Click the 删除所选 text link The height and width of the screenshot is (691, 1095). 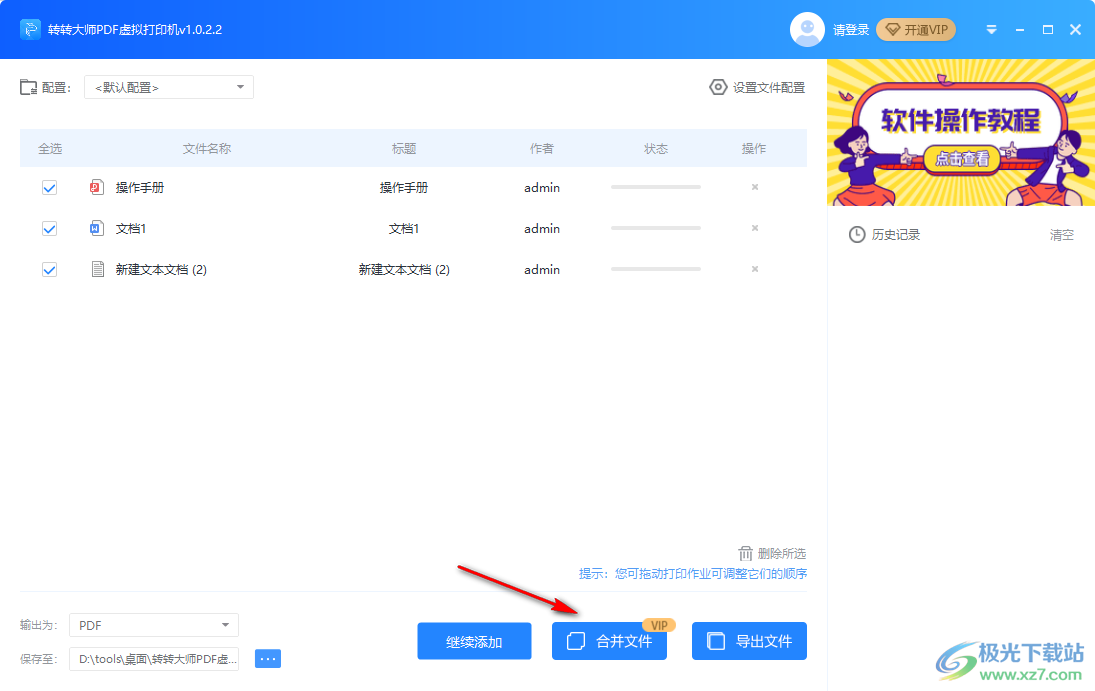click(x=781, y=553)
